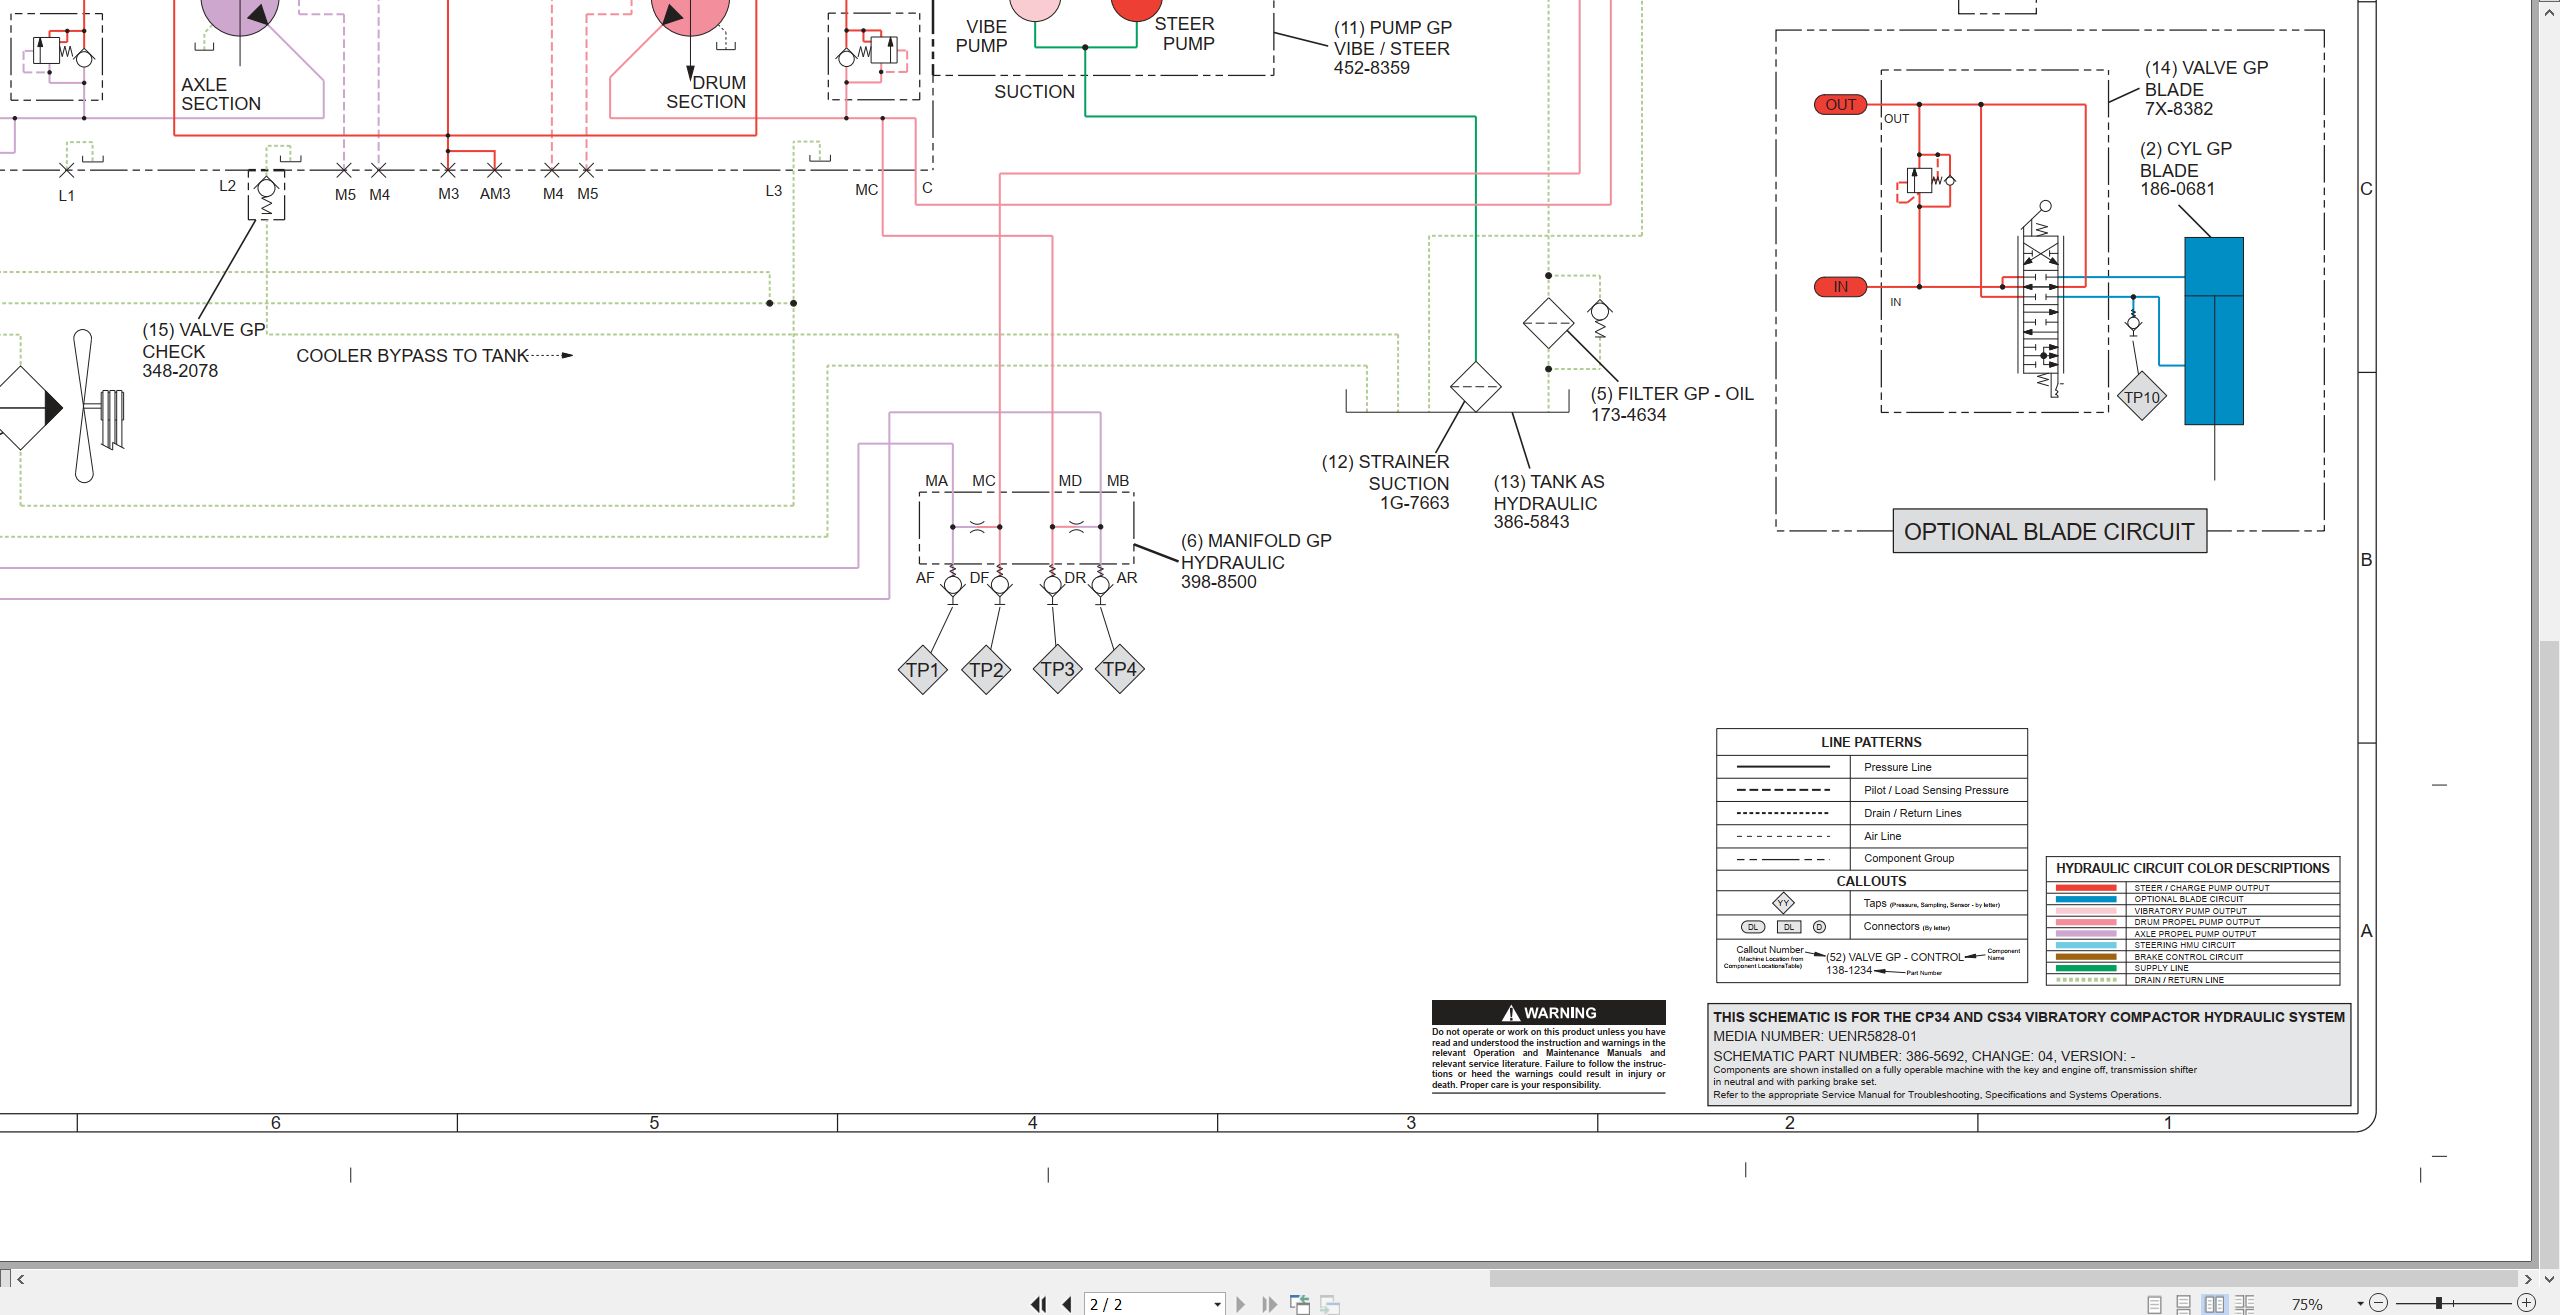
Task: Click the horizontal scrollbar thumb
Action: click(2003, 1278)
